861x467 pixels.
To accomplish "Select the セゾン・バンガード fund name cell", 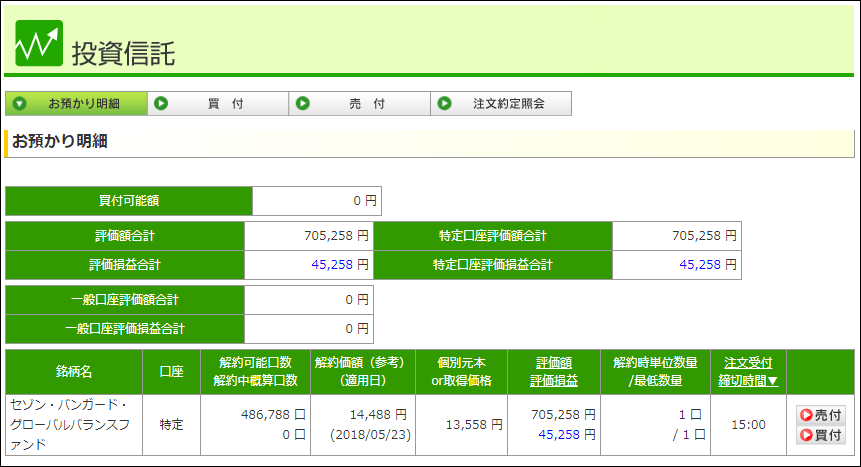I will 74,424.
